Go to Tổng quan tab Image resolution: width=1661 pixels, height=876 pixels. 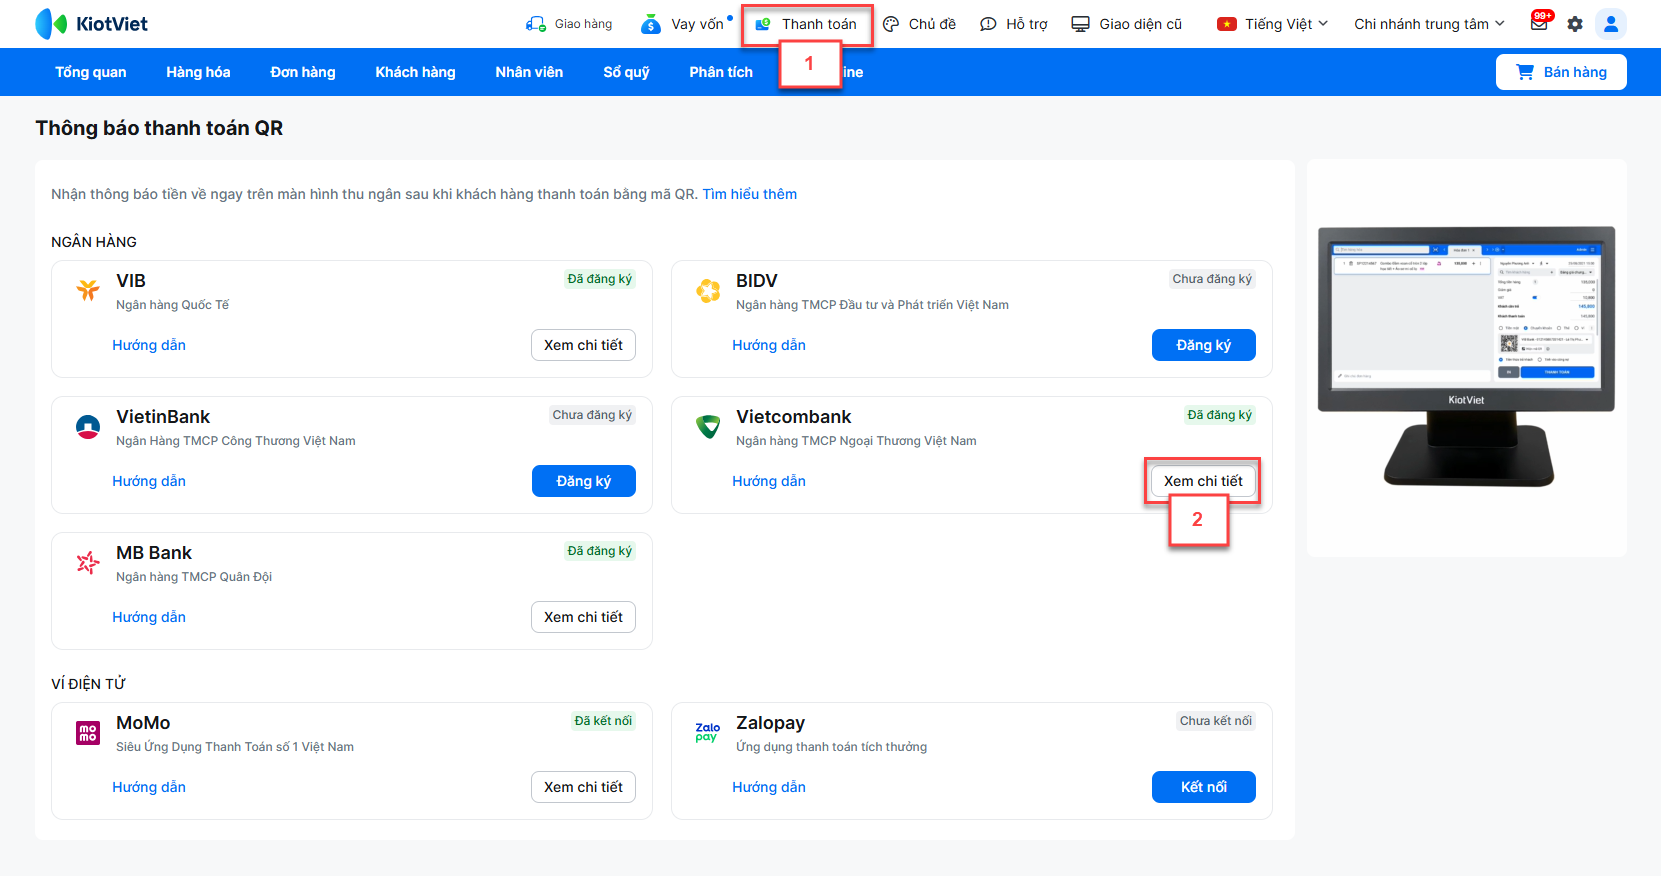[x=91, y=72]
